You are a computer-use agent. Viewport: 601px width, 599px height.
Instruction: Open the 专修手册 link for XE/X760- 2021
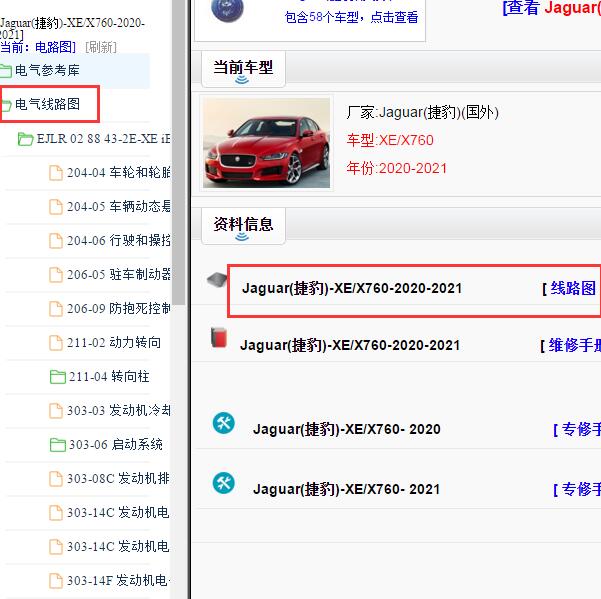(x=581, y=489)
